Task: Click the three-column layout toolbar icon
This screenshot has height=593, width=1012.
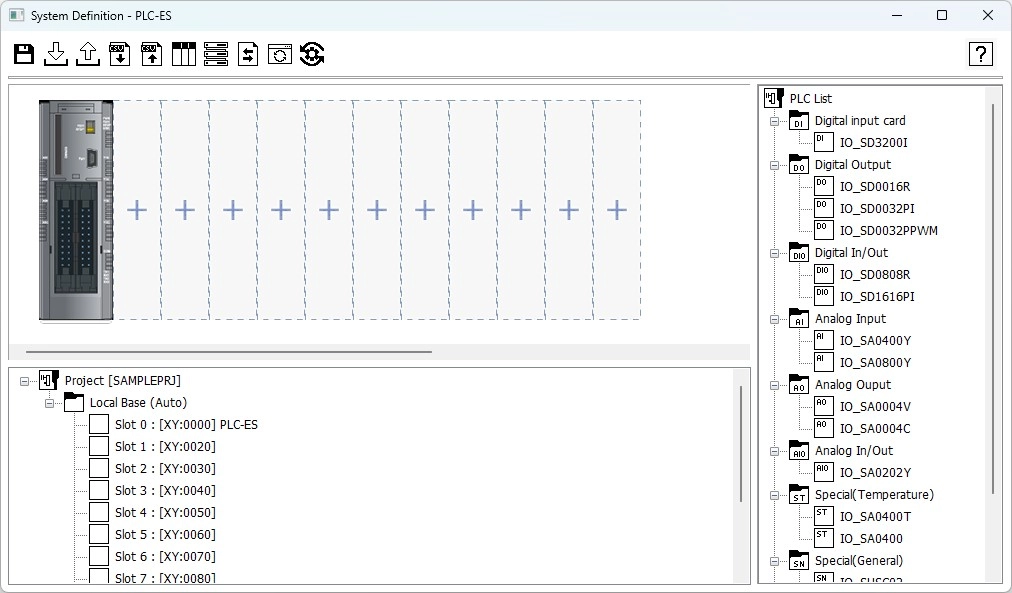Action: [183, 54]
